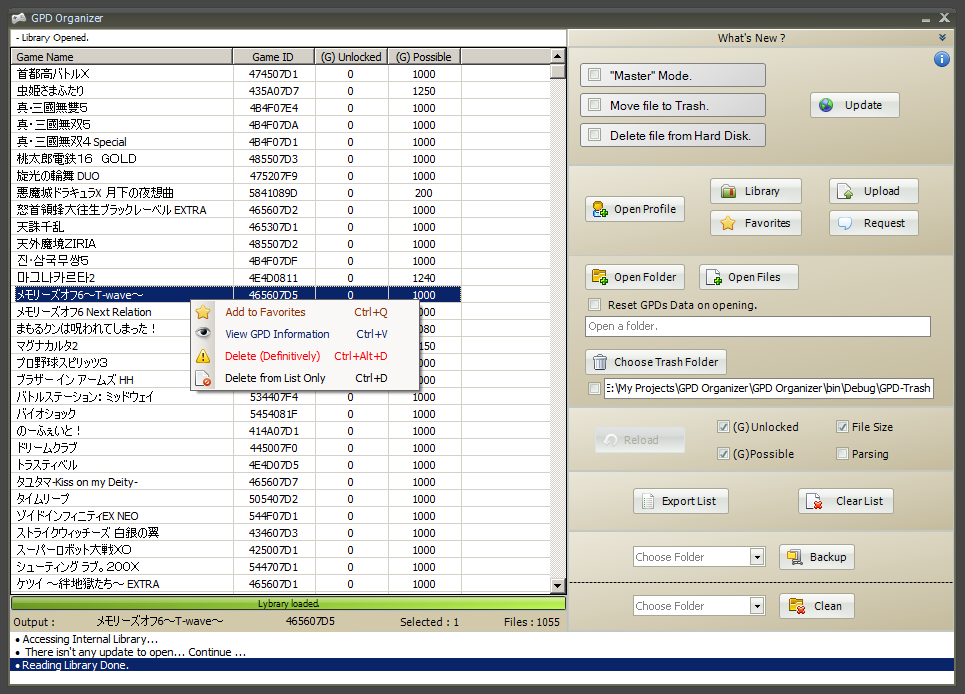Open Library via its icon button
The height and width of the screenshot is (694, 965).
pos(755,191)
